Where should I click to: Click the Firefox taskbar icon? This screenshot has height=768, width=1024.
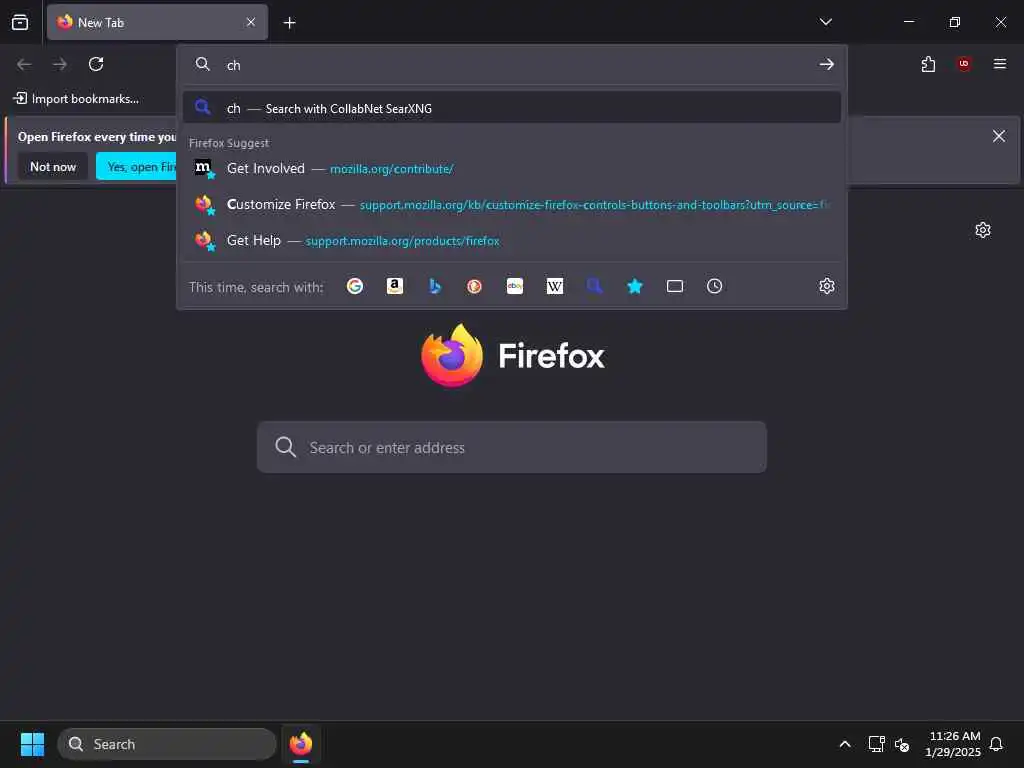point(300,744)
